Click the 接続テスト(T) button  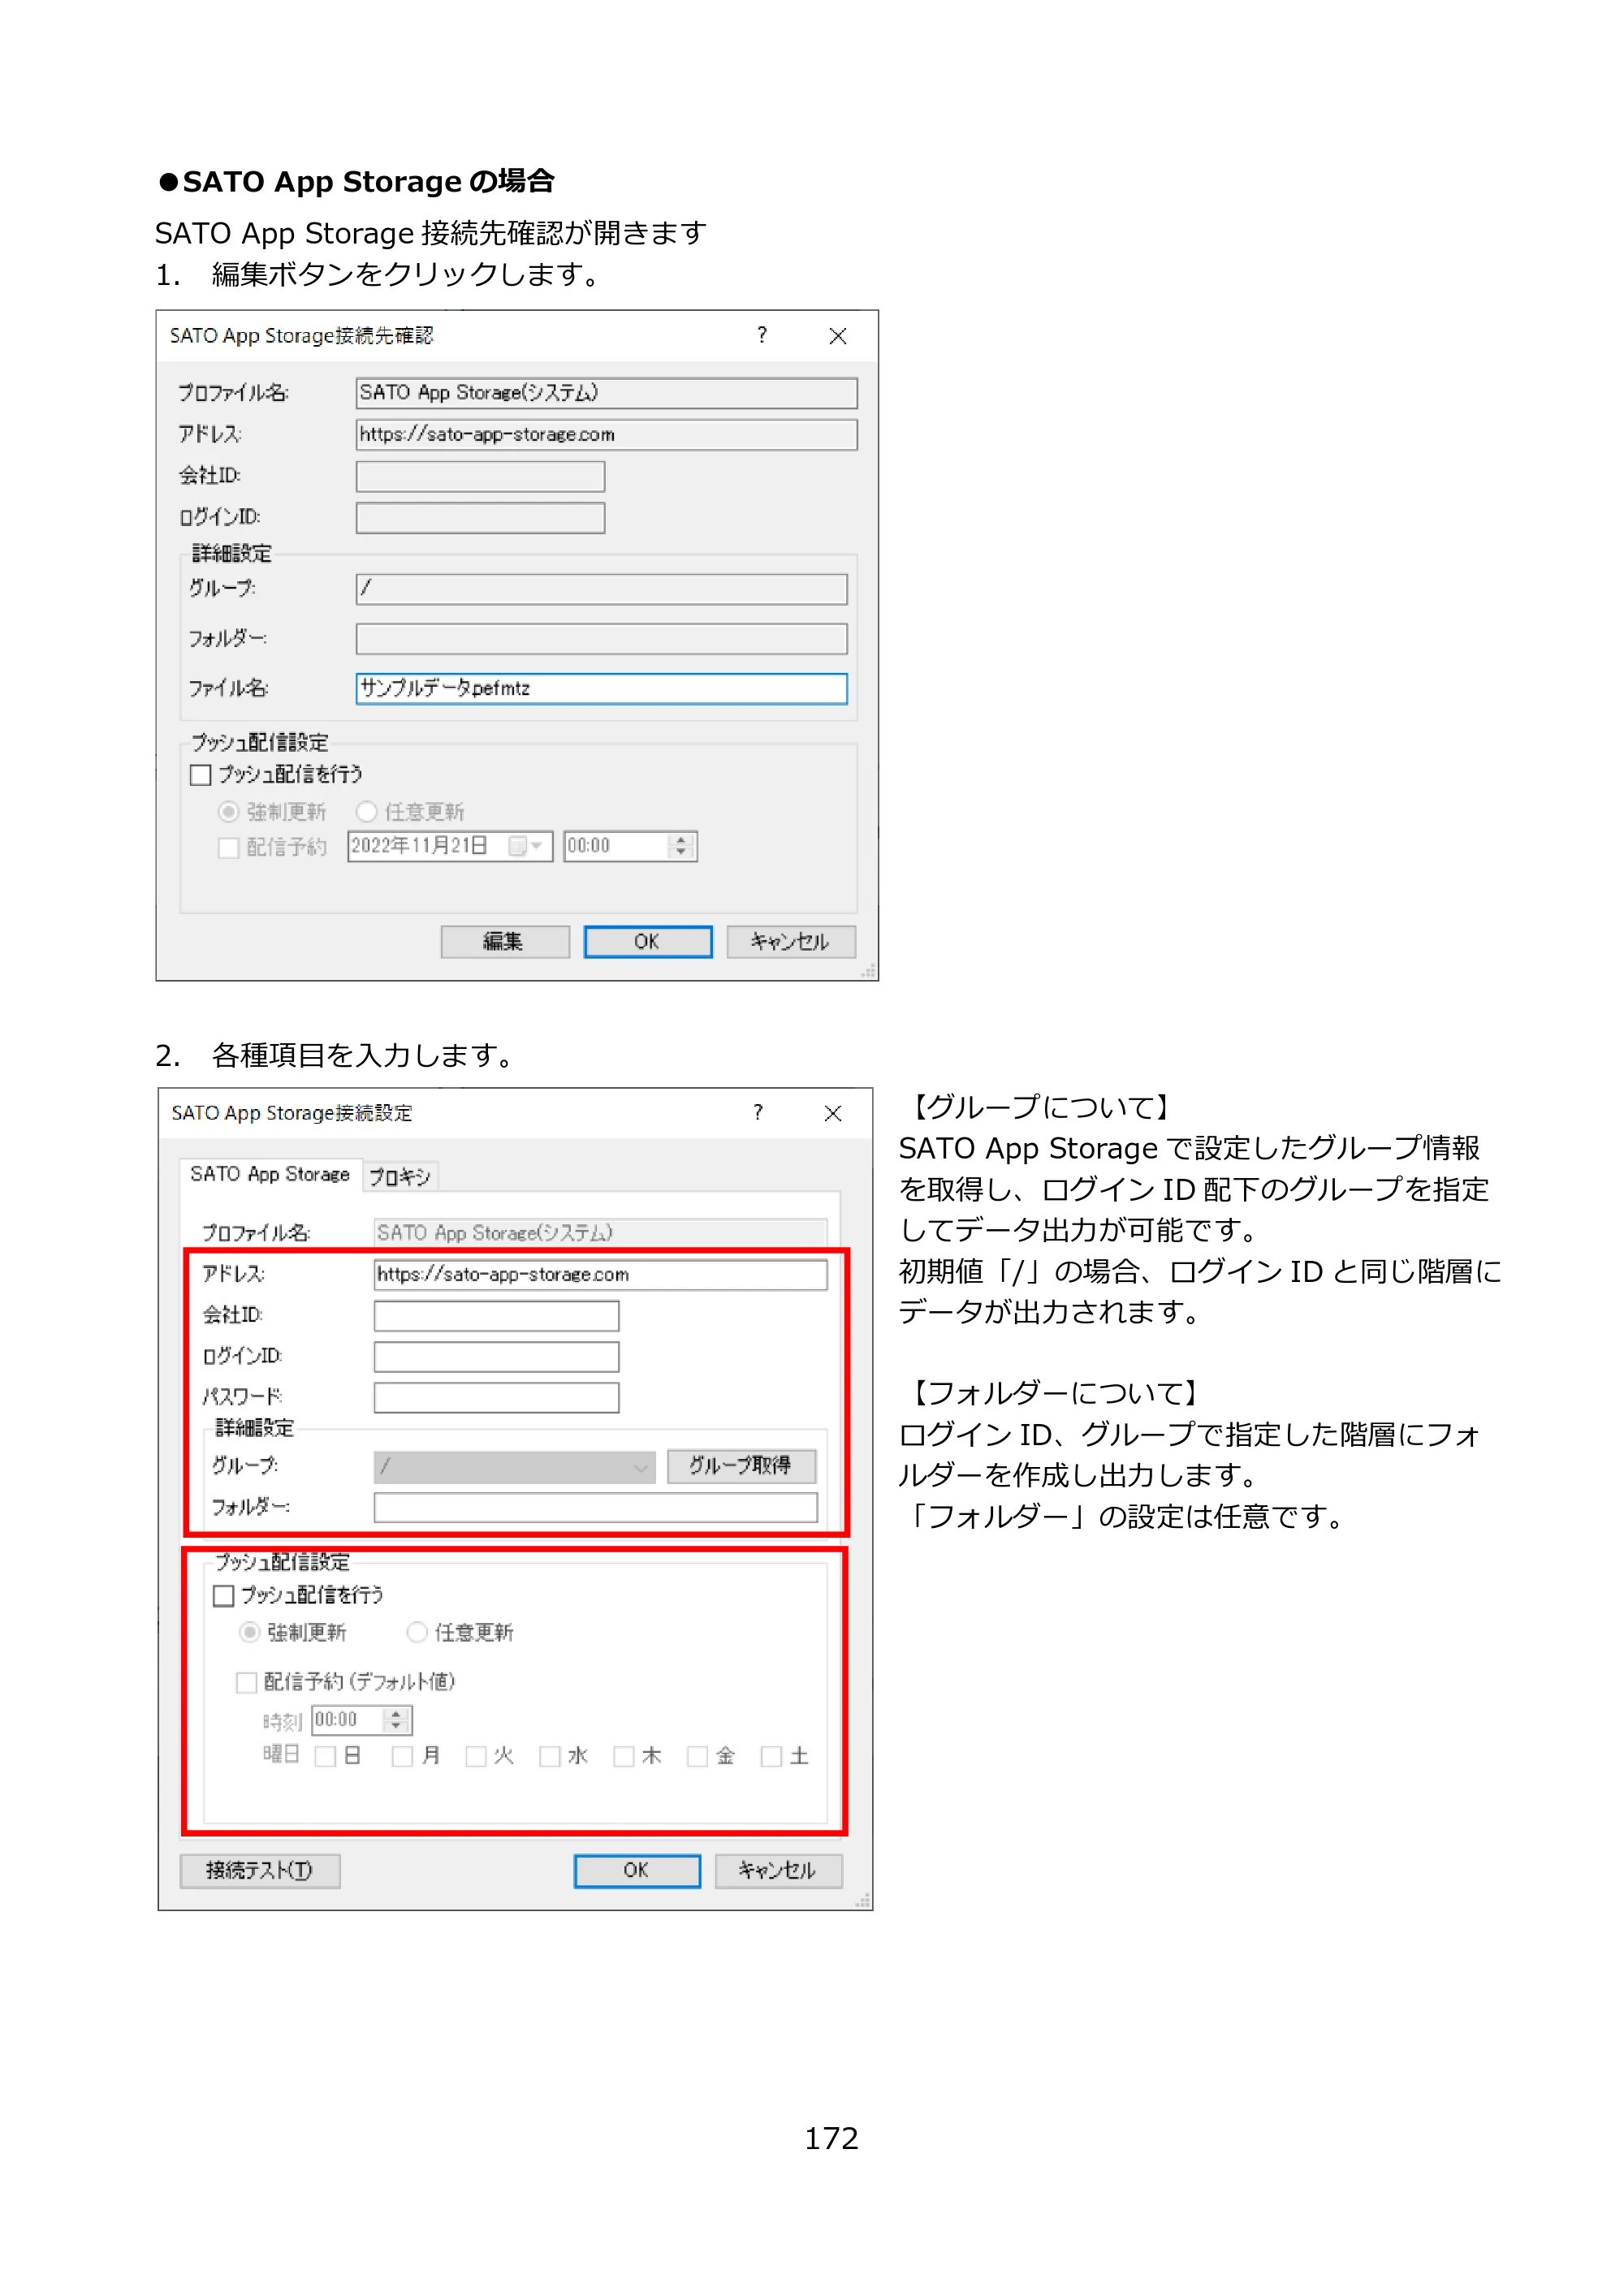[260, 1871]
